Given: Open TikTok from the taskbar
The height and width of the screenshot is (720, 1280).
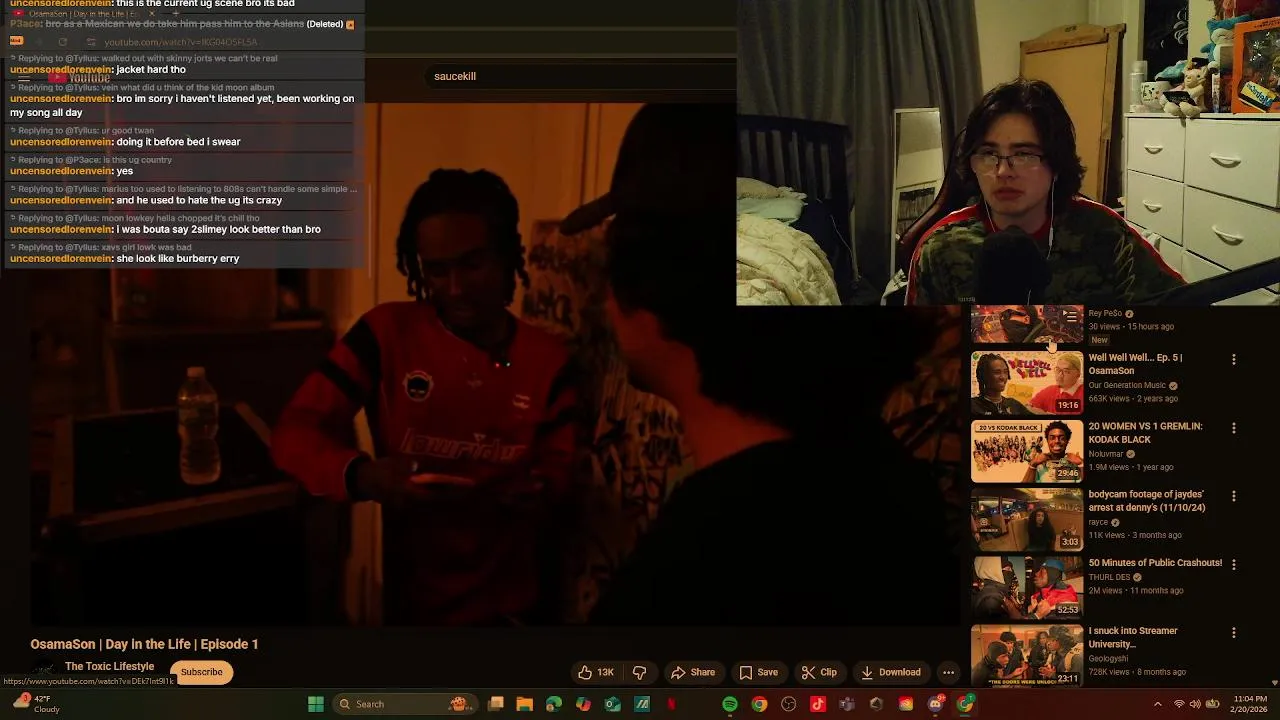Looking at the screenshot, I should 818,704.
